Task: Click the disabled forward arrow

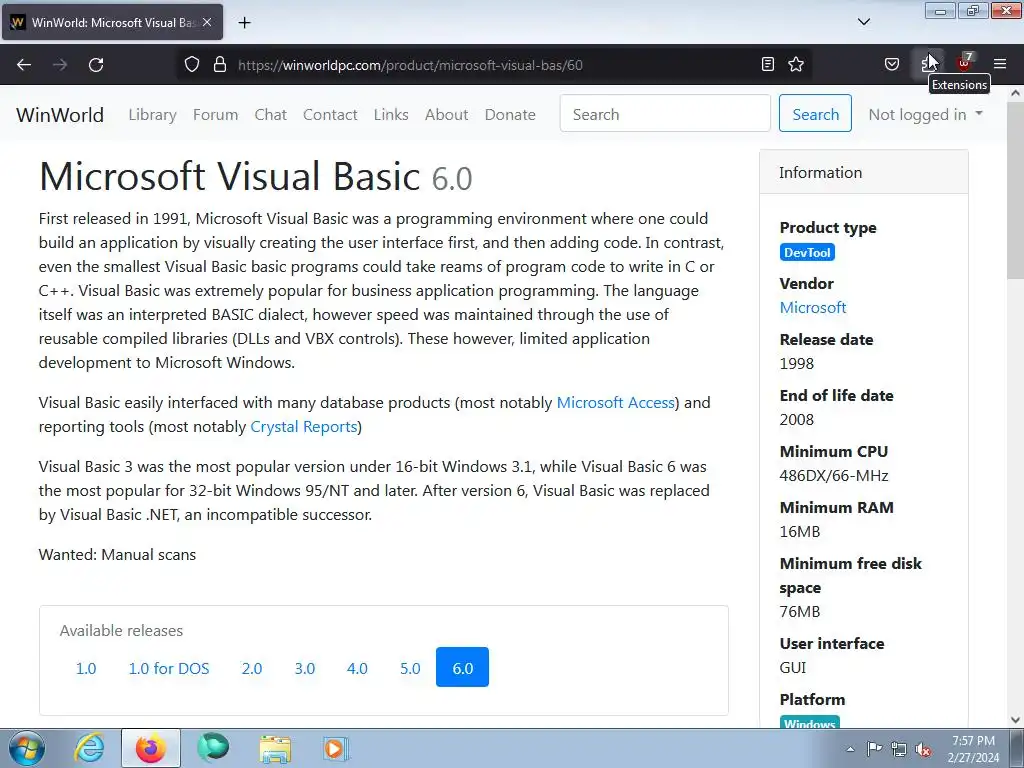Action: pos(60,65)
